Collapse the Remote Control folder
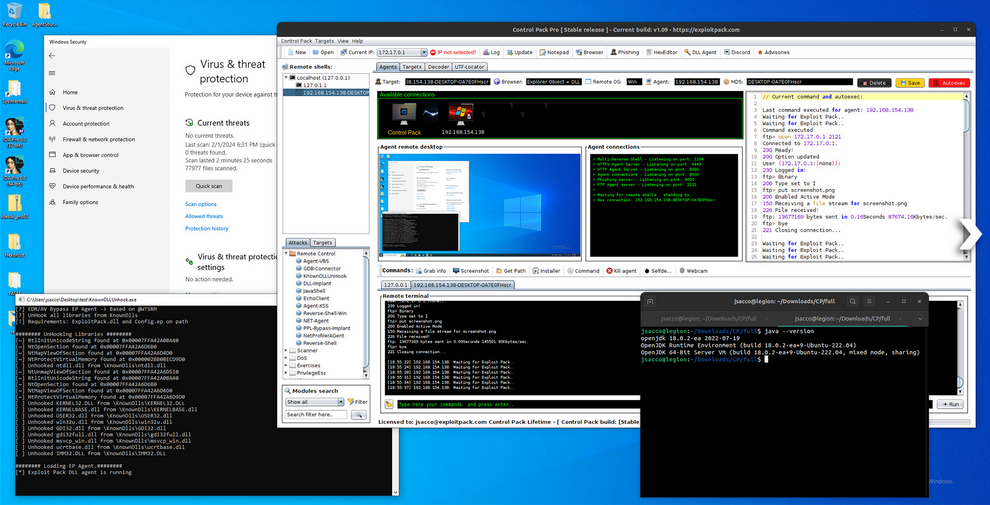 pos(286,253)
